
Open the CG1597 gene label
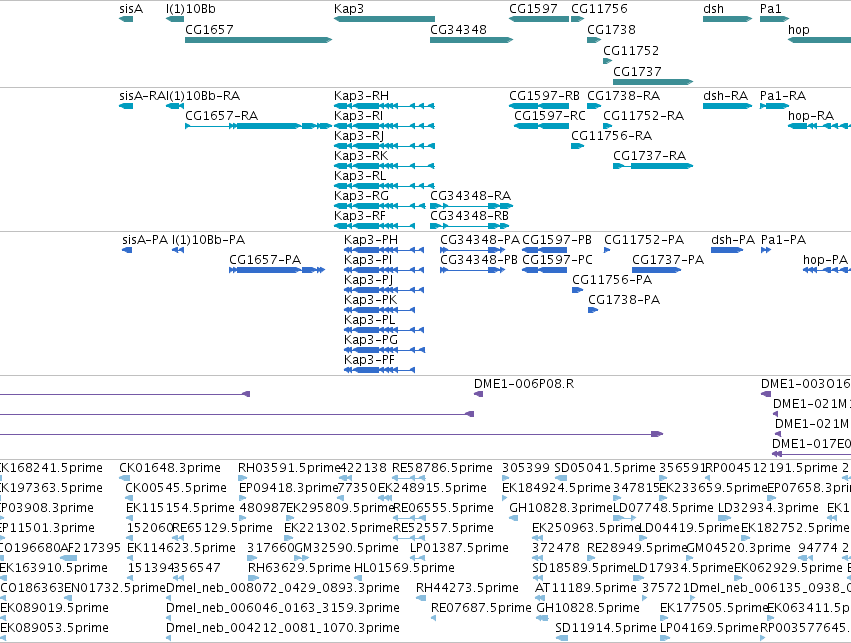pyautogui.click(x=533, y=9)
